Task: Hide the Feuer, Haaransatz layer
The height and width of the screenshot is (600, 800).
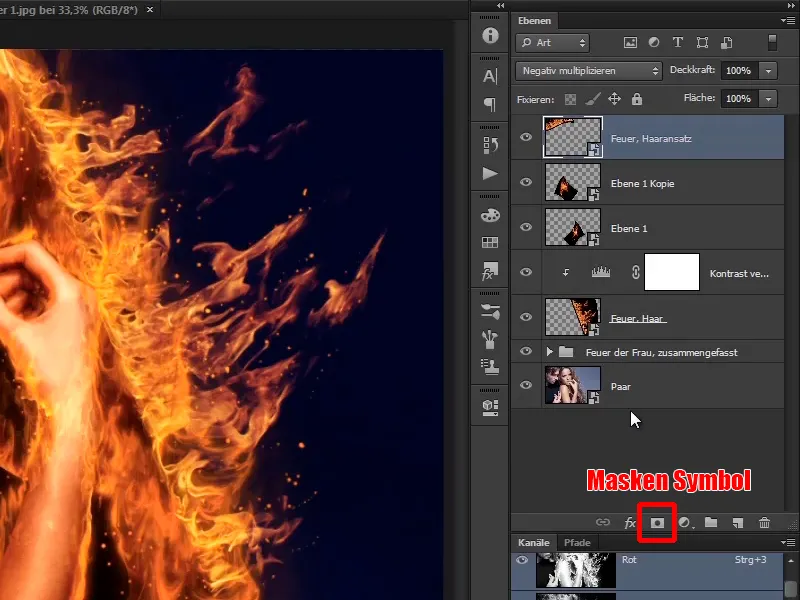Action: 526,137
